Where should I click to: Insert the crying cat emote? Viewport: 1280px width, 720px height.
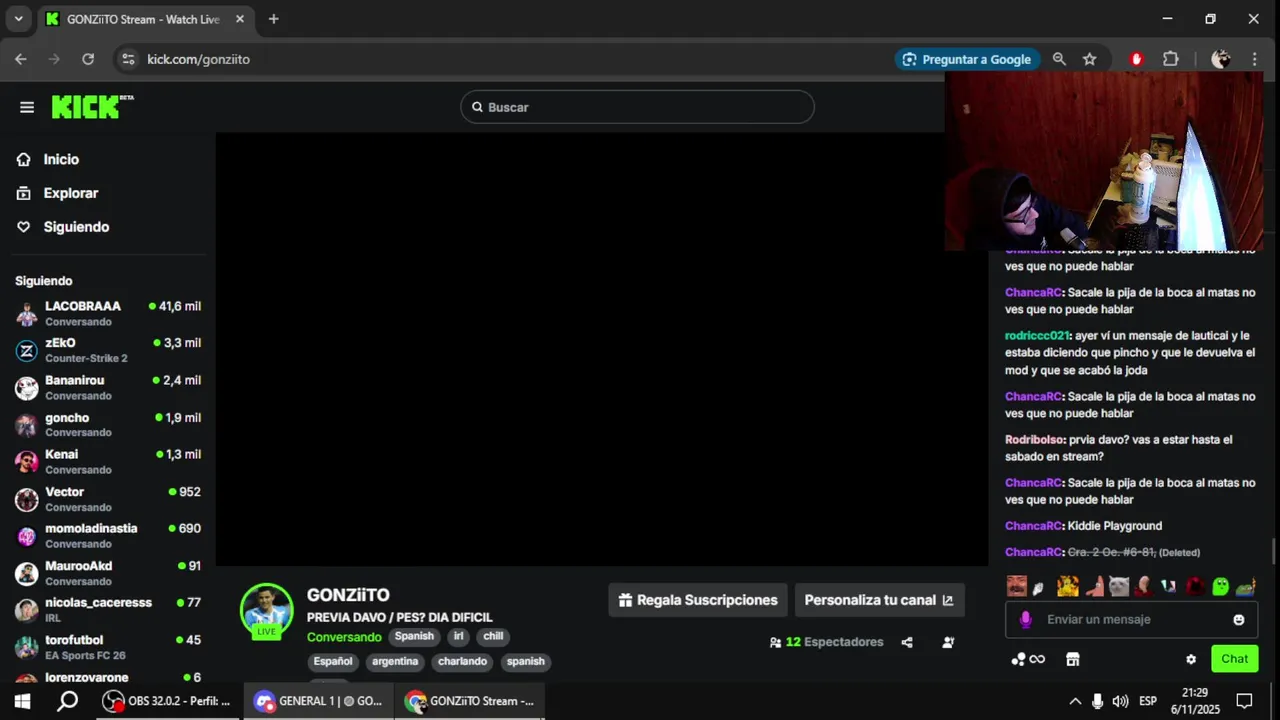(x=1119, y=586)
